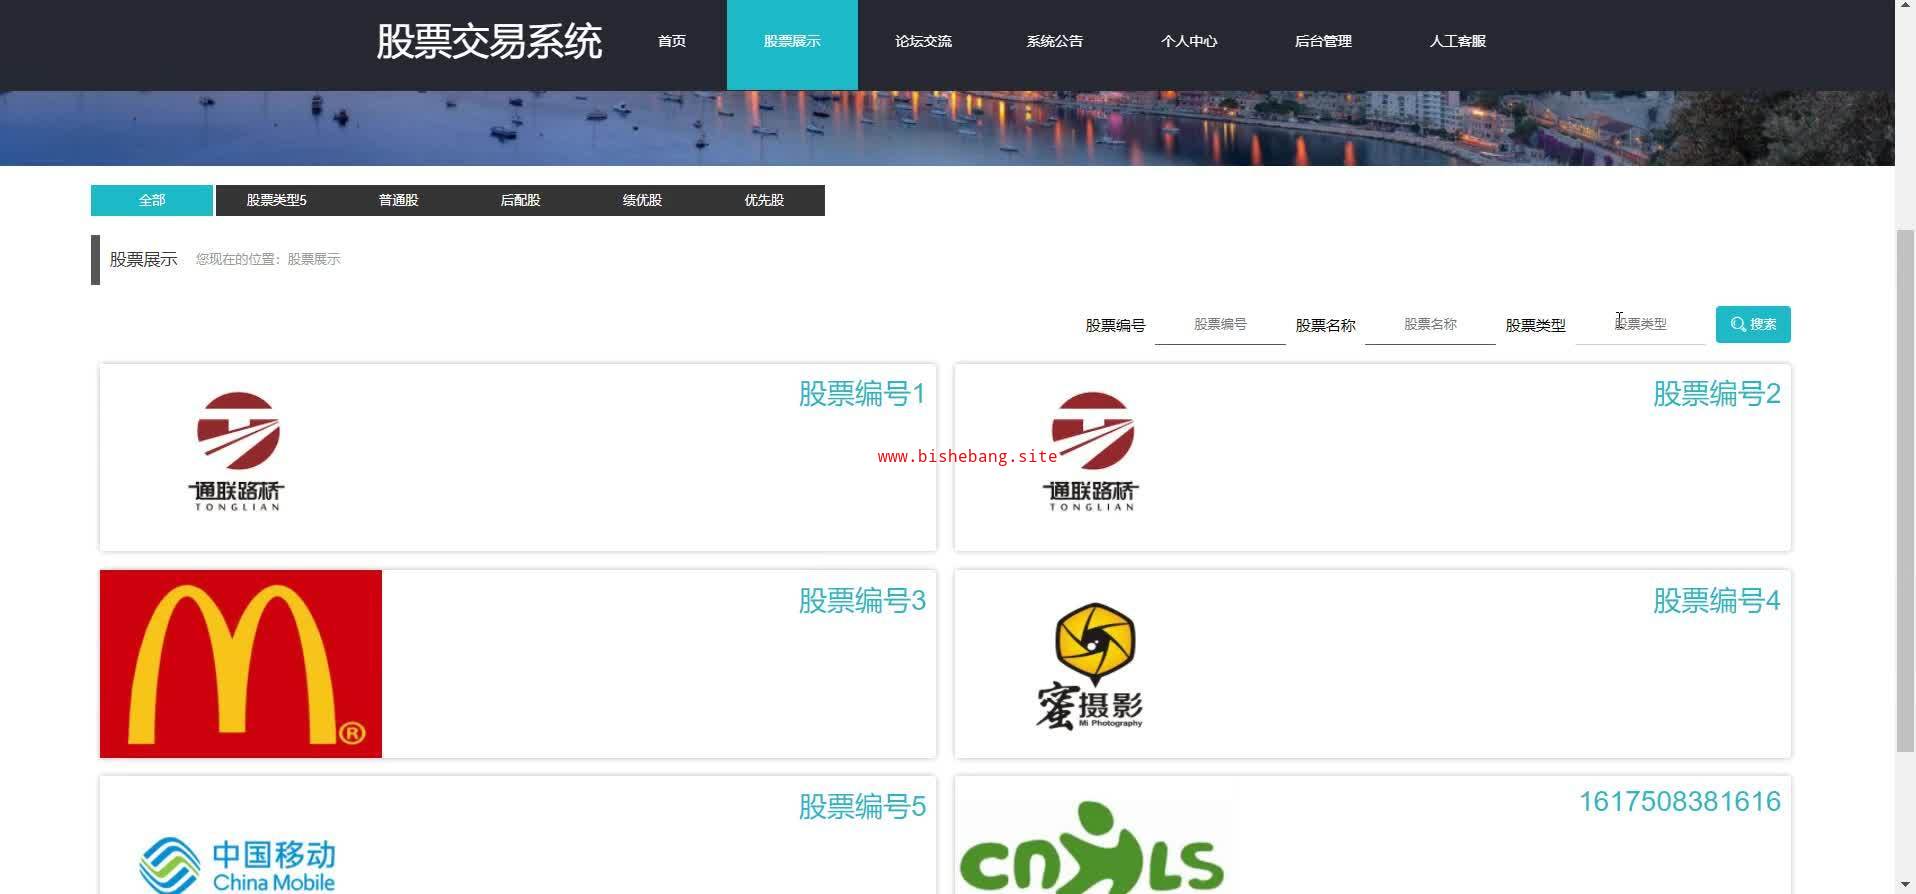Select the 股票展示 navigation tab
Viewport: 1916px width, 894px height.
792,45
